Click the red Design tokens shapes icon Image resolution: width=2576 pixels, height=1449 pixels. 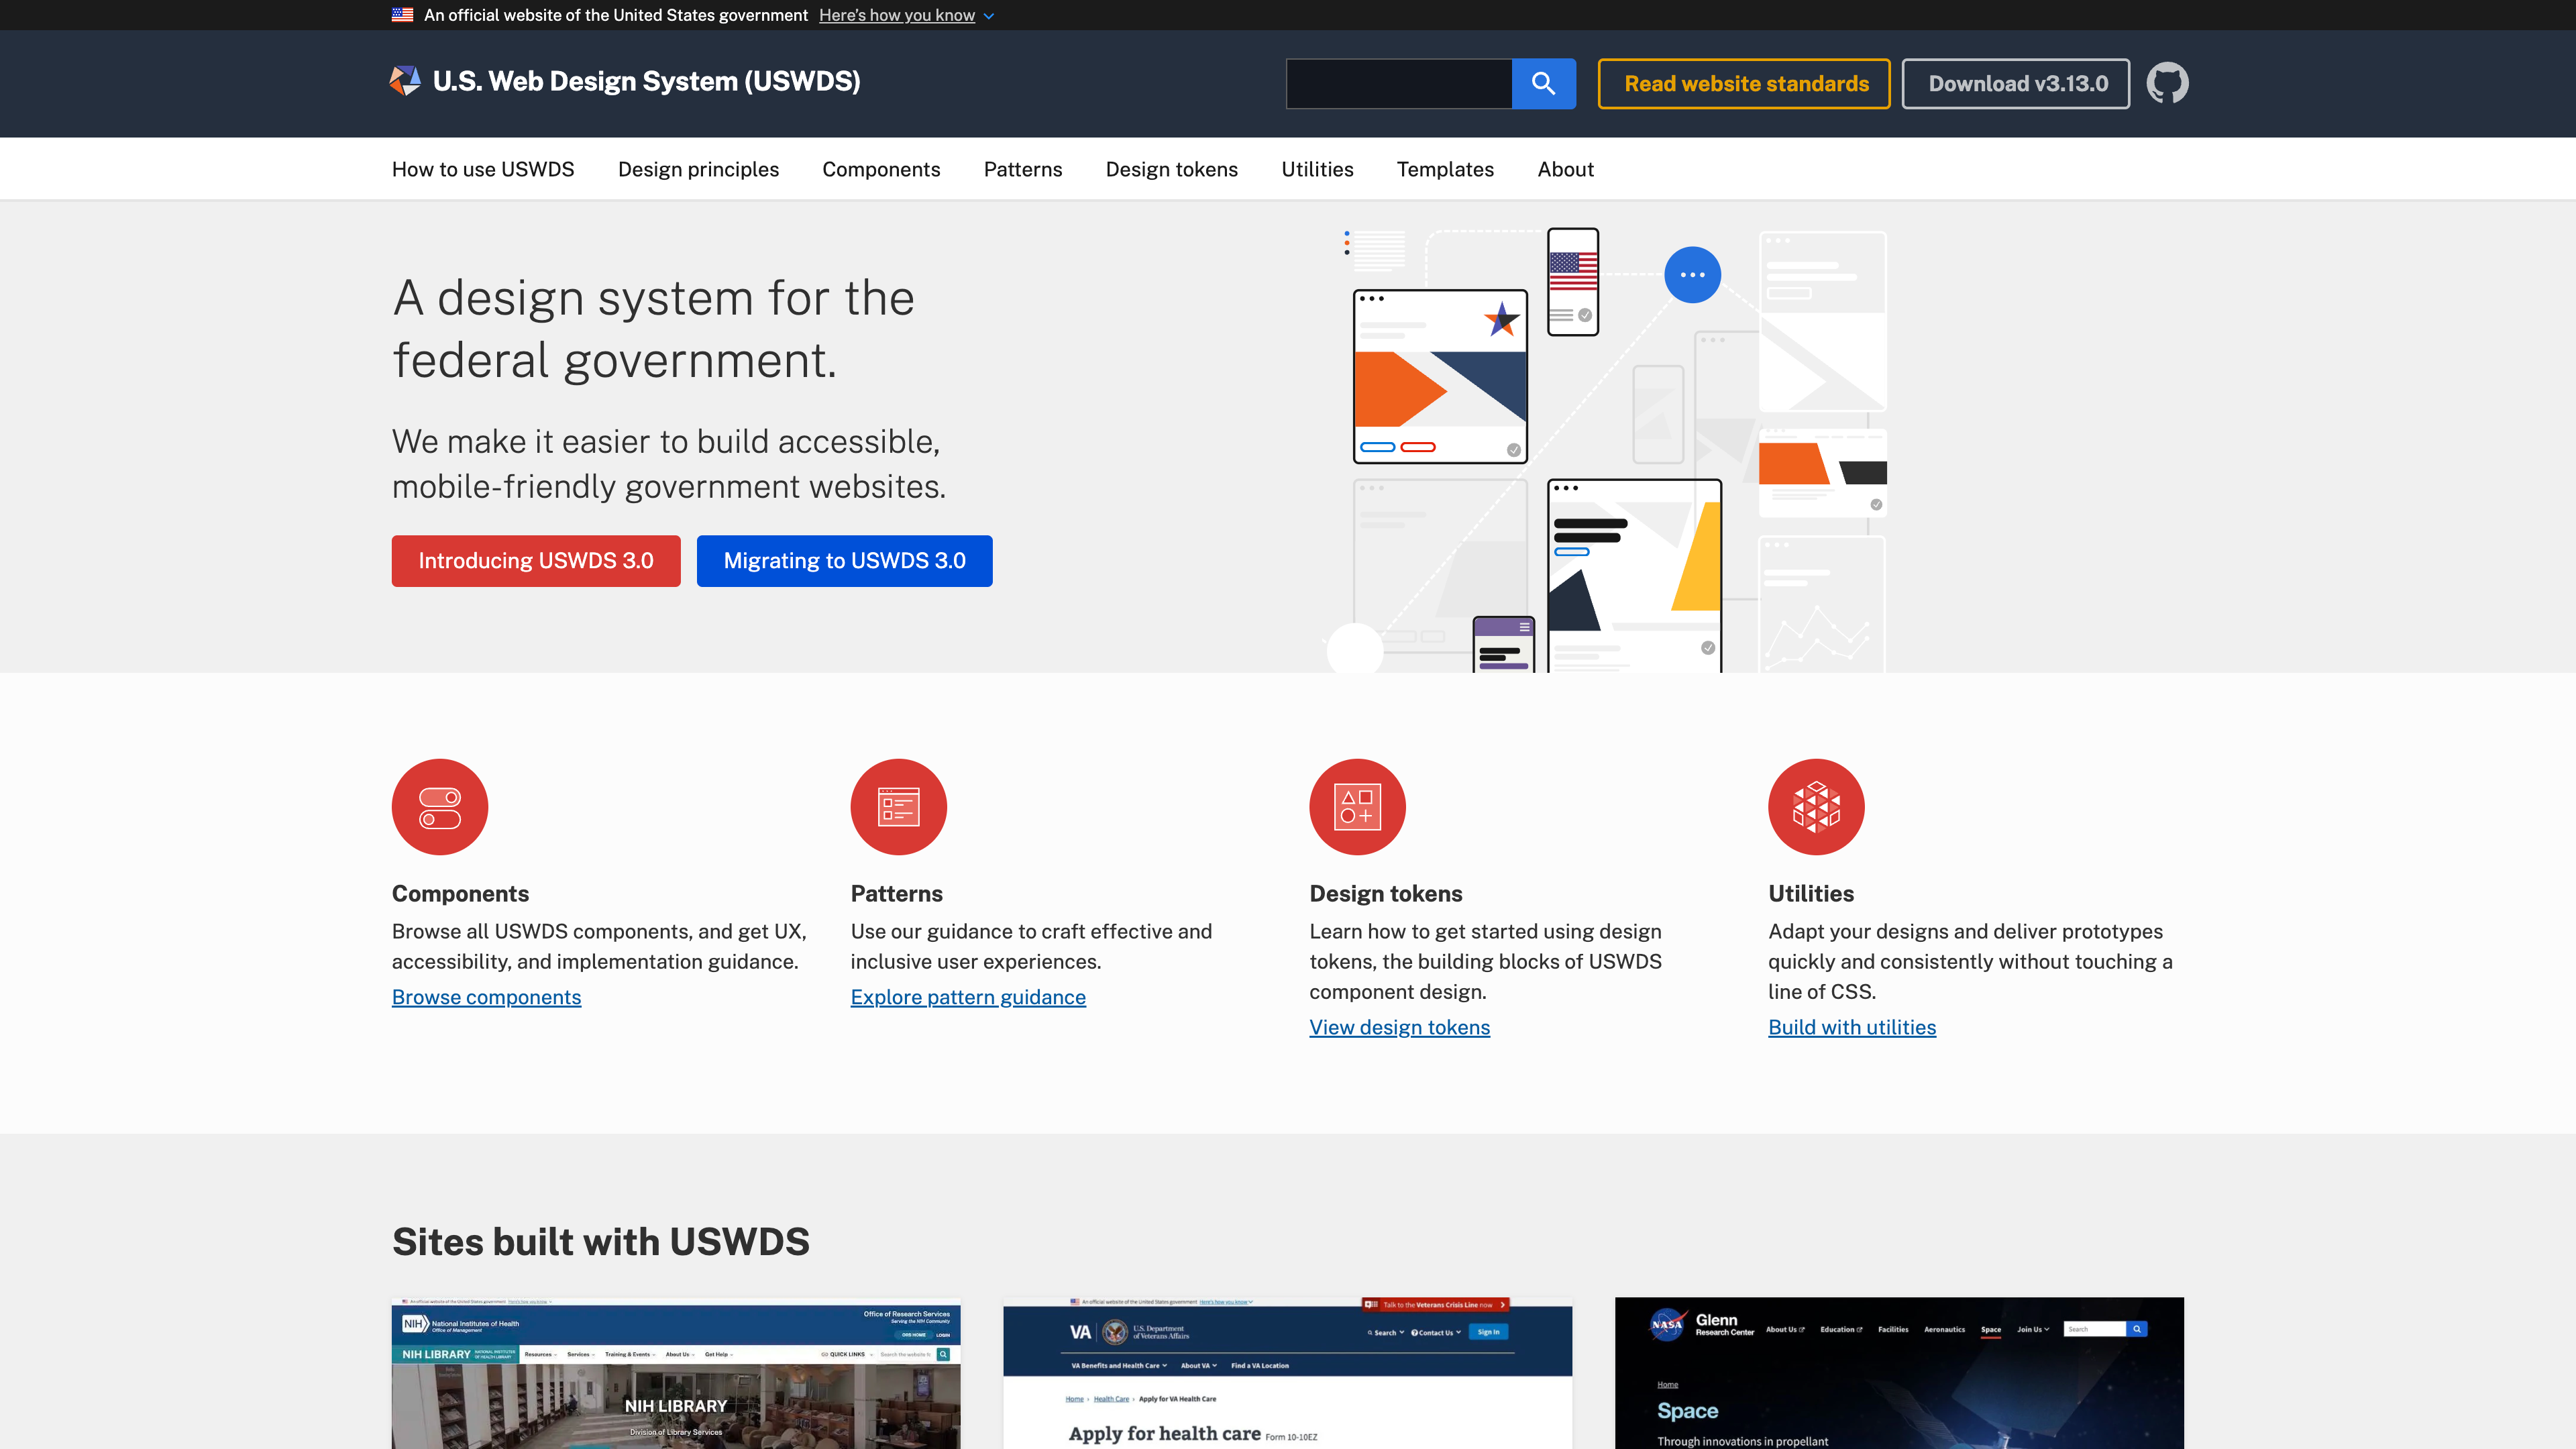pos(1357,807)
